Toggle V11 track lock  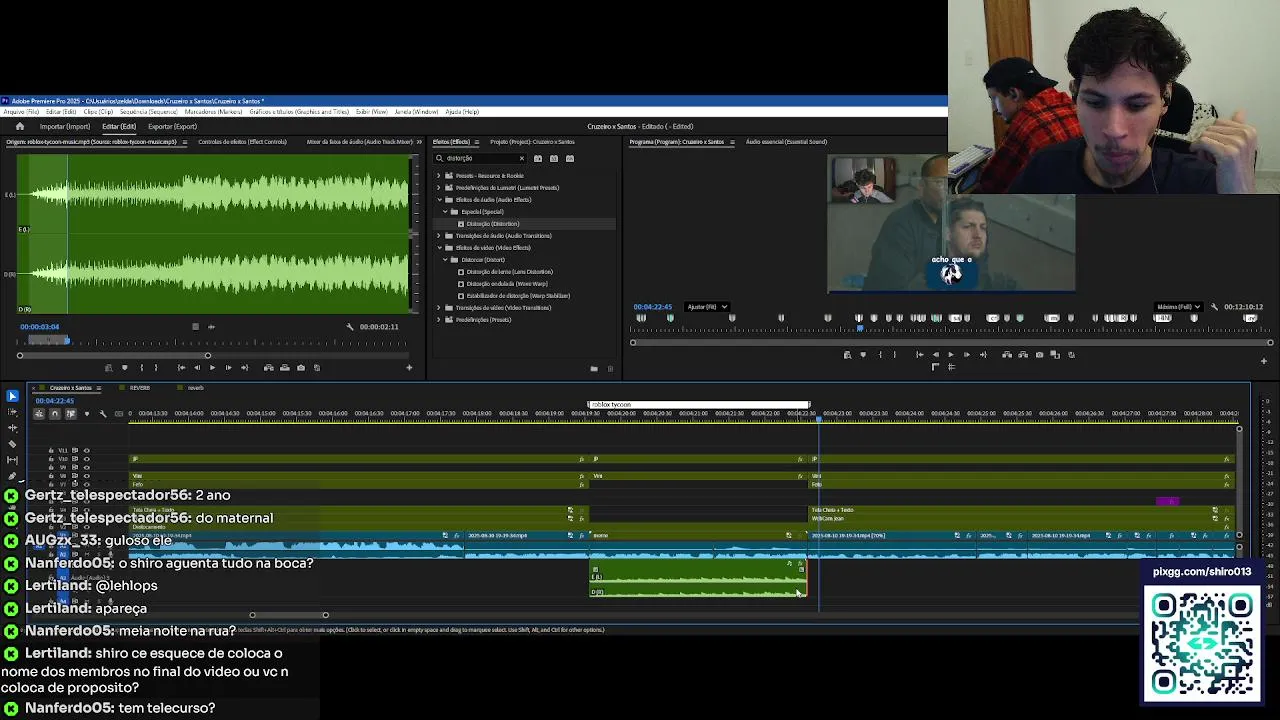tap(51, 451)
